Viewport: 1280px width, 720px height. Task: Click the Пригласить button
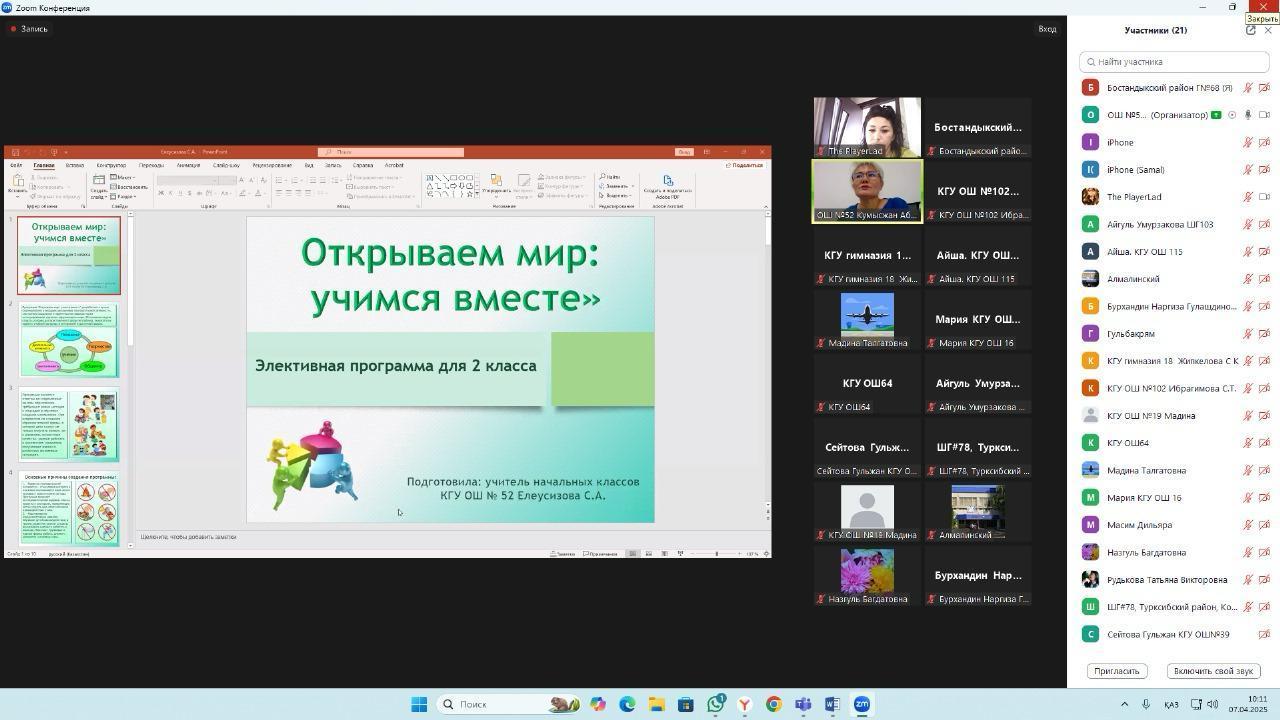coord(1116,671)
